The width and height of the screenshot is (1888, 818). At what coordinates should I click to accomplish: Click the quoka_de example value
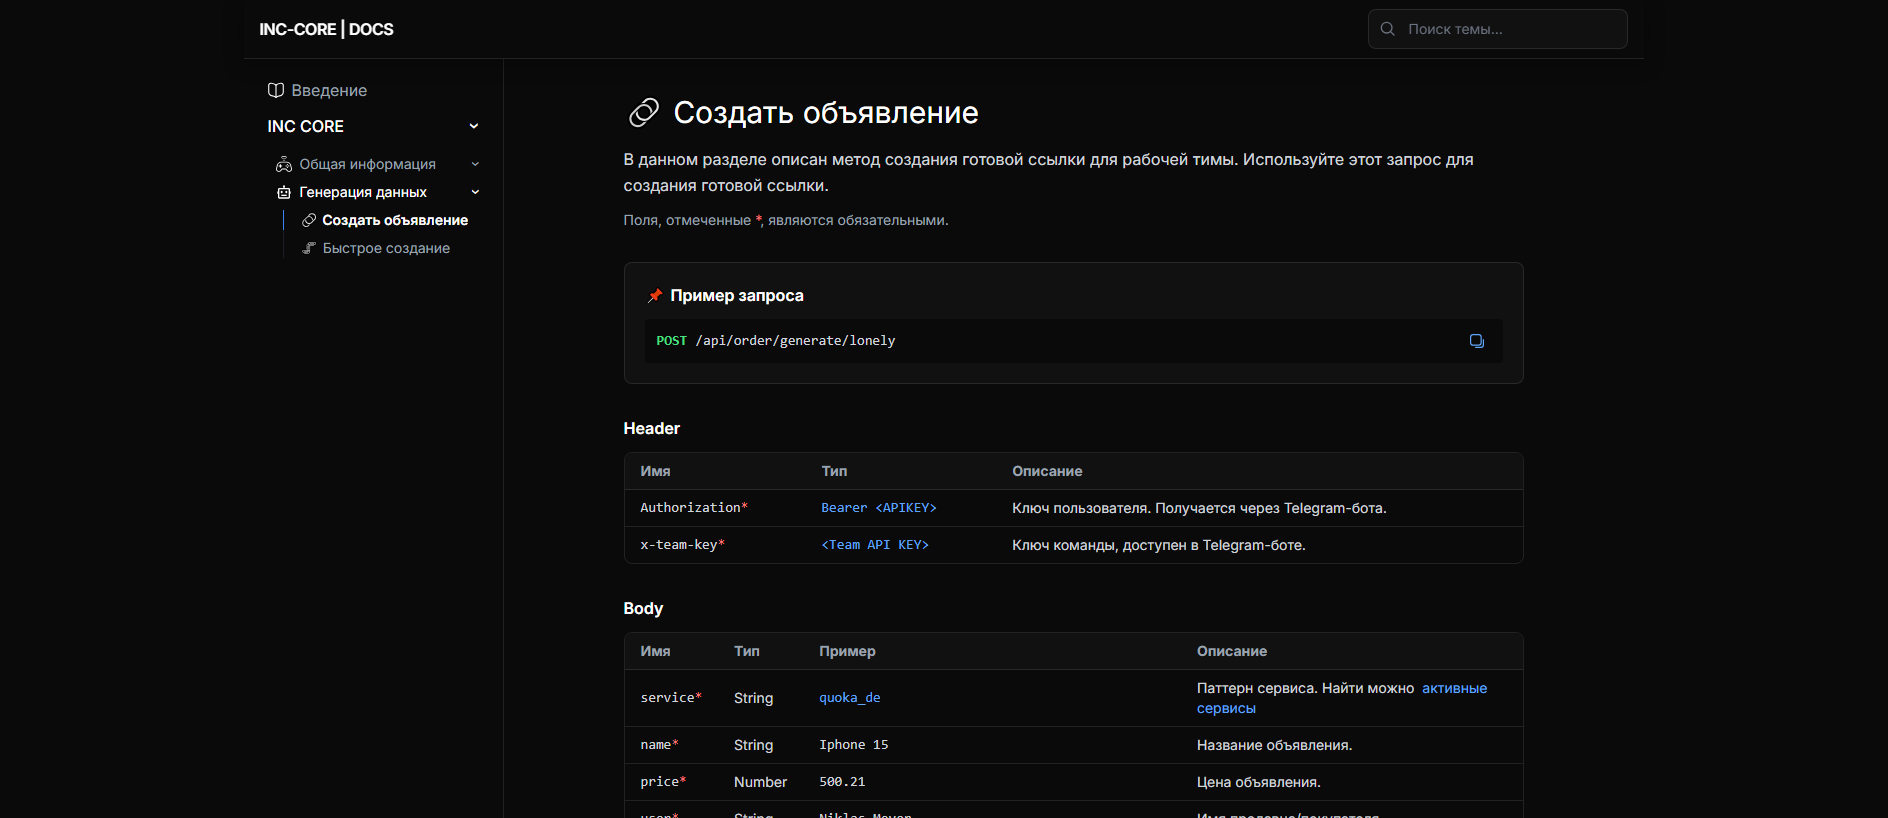pos(850,698)
